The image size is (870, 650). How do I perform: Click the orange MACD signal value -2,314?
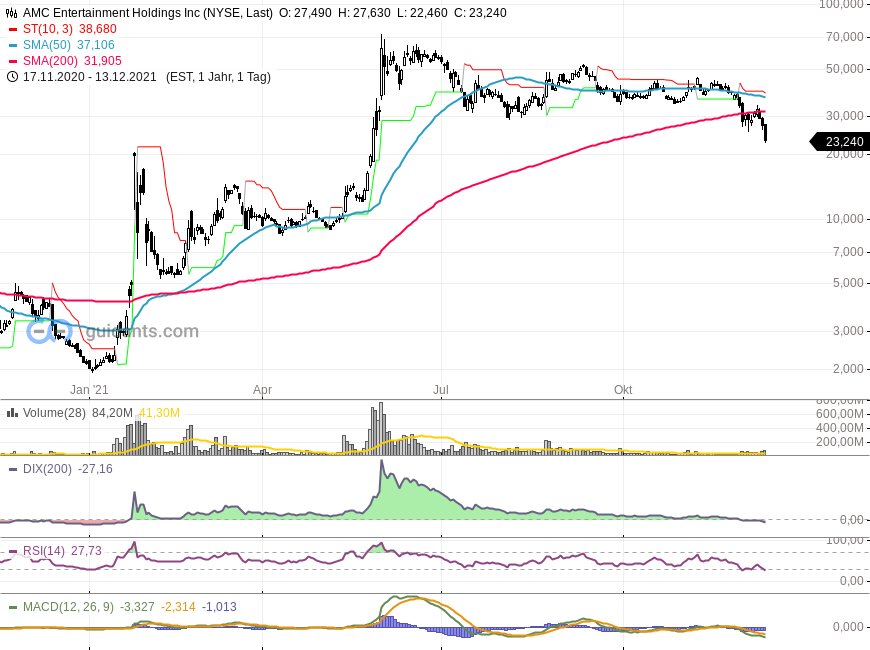[178, 607]
